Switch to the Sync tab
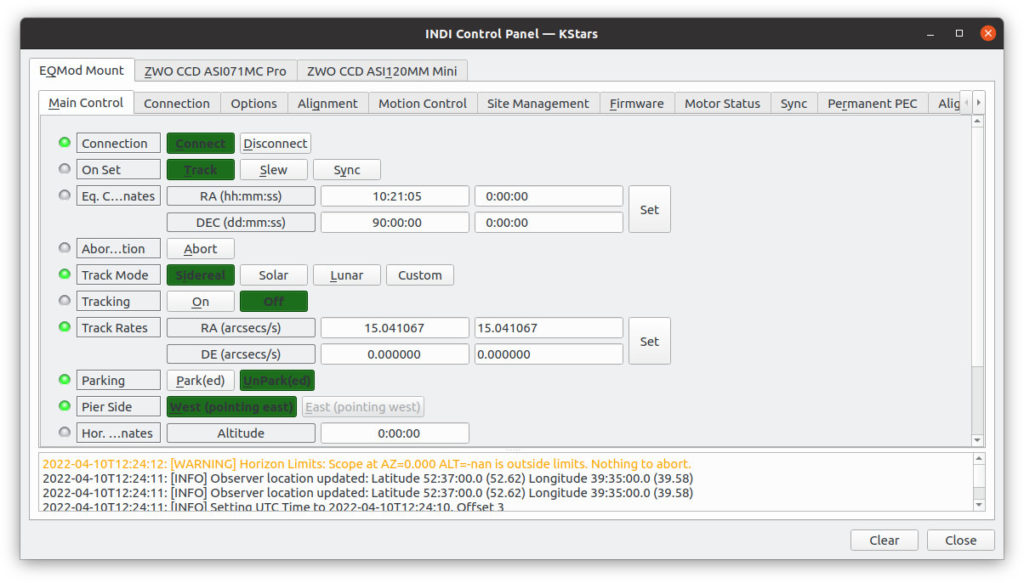Image resolution: width=1024 pixels, height=583 pixels. click(x=794, y=103)
